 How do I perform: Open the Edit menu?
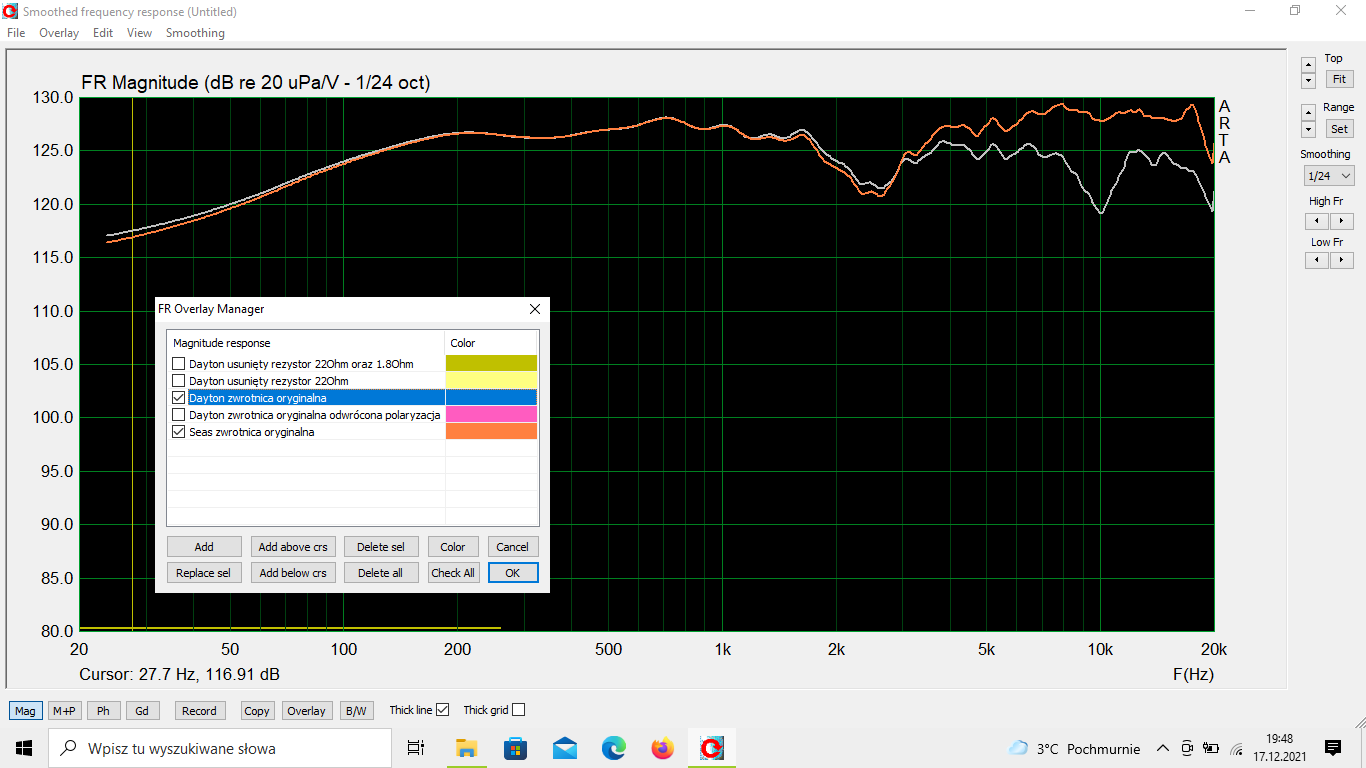tap(103, 33)
